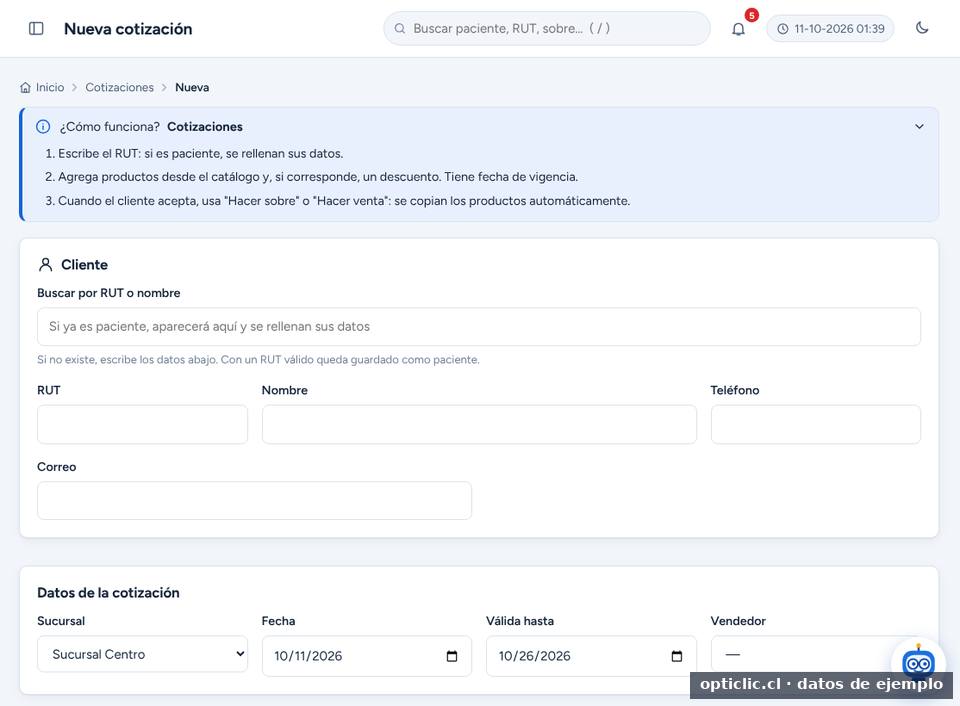Viewport: 960px width, 706px height.
Task: Focus the Teléfono input field
Action: [816, 424]
